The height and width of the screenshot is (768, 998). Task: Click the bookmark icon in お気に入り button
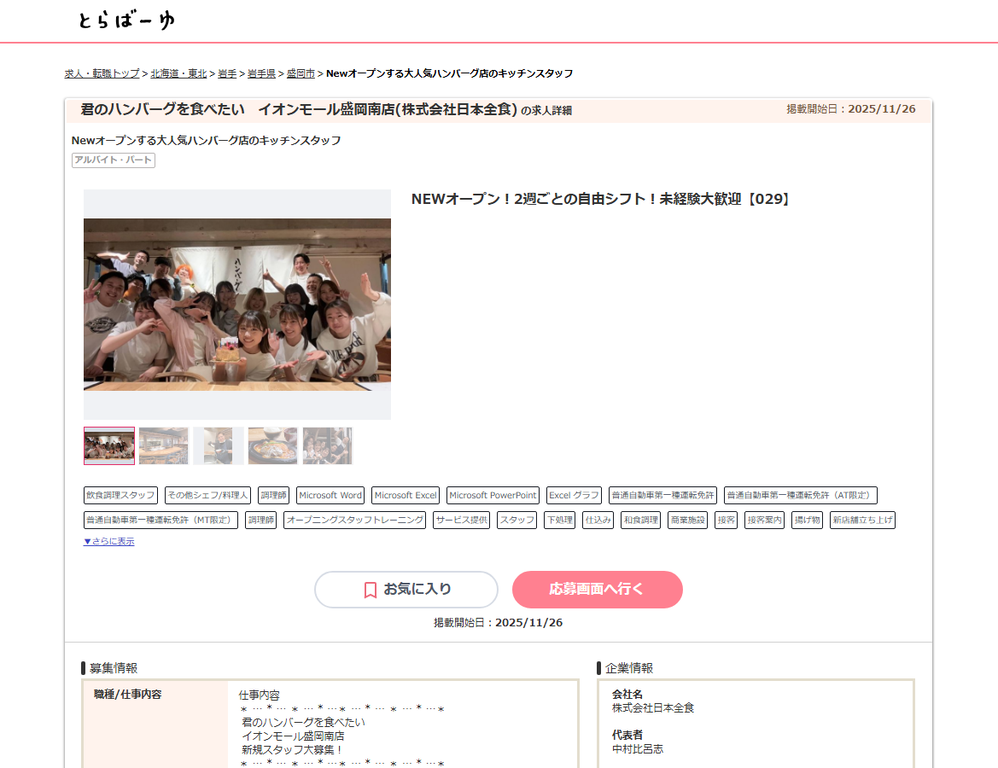pos(370,590)
